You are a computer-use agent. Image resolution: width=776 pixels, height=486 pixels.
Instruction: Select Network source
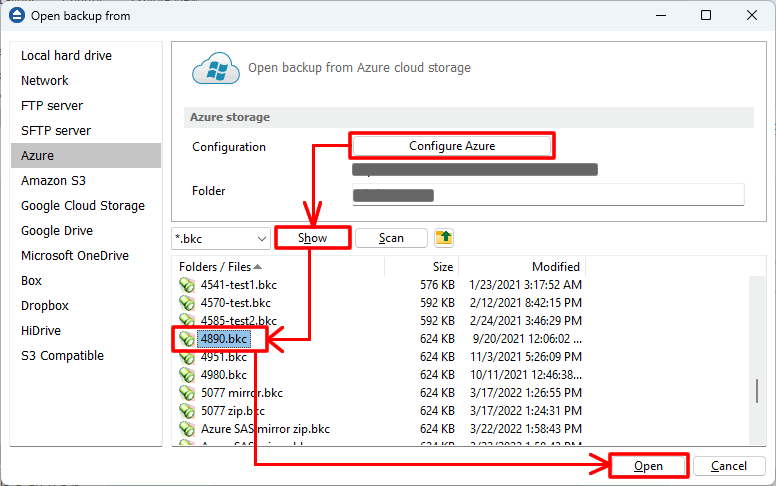[x=45, y=81]
